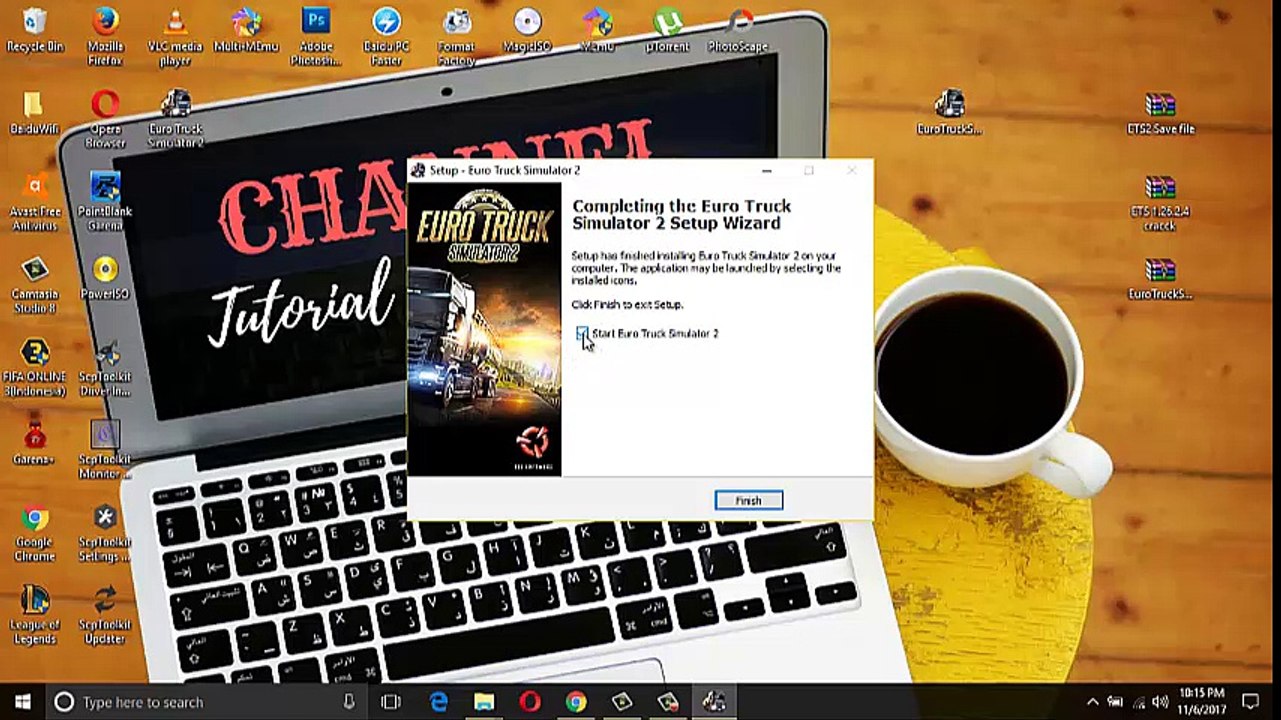Minimize the Setup wizard window
1281x720 pixels.
pyautogui.click(x=767, y=170)
